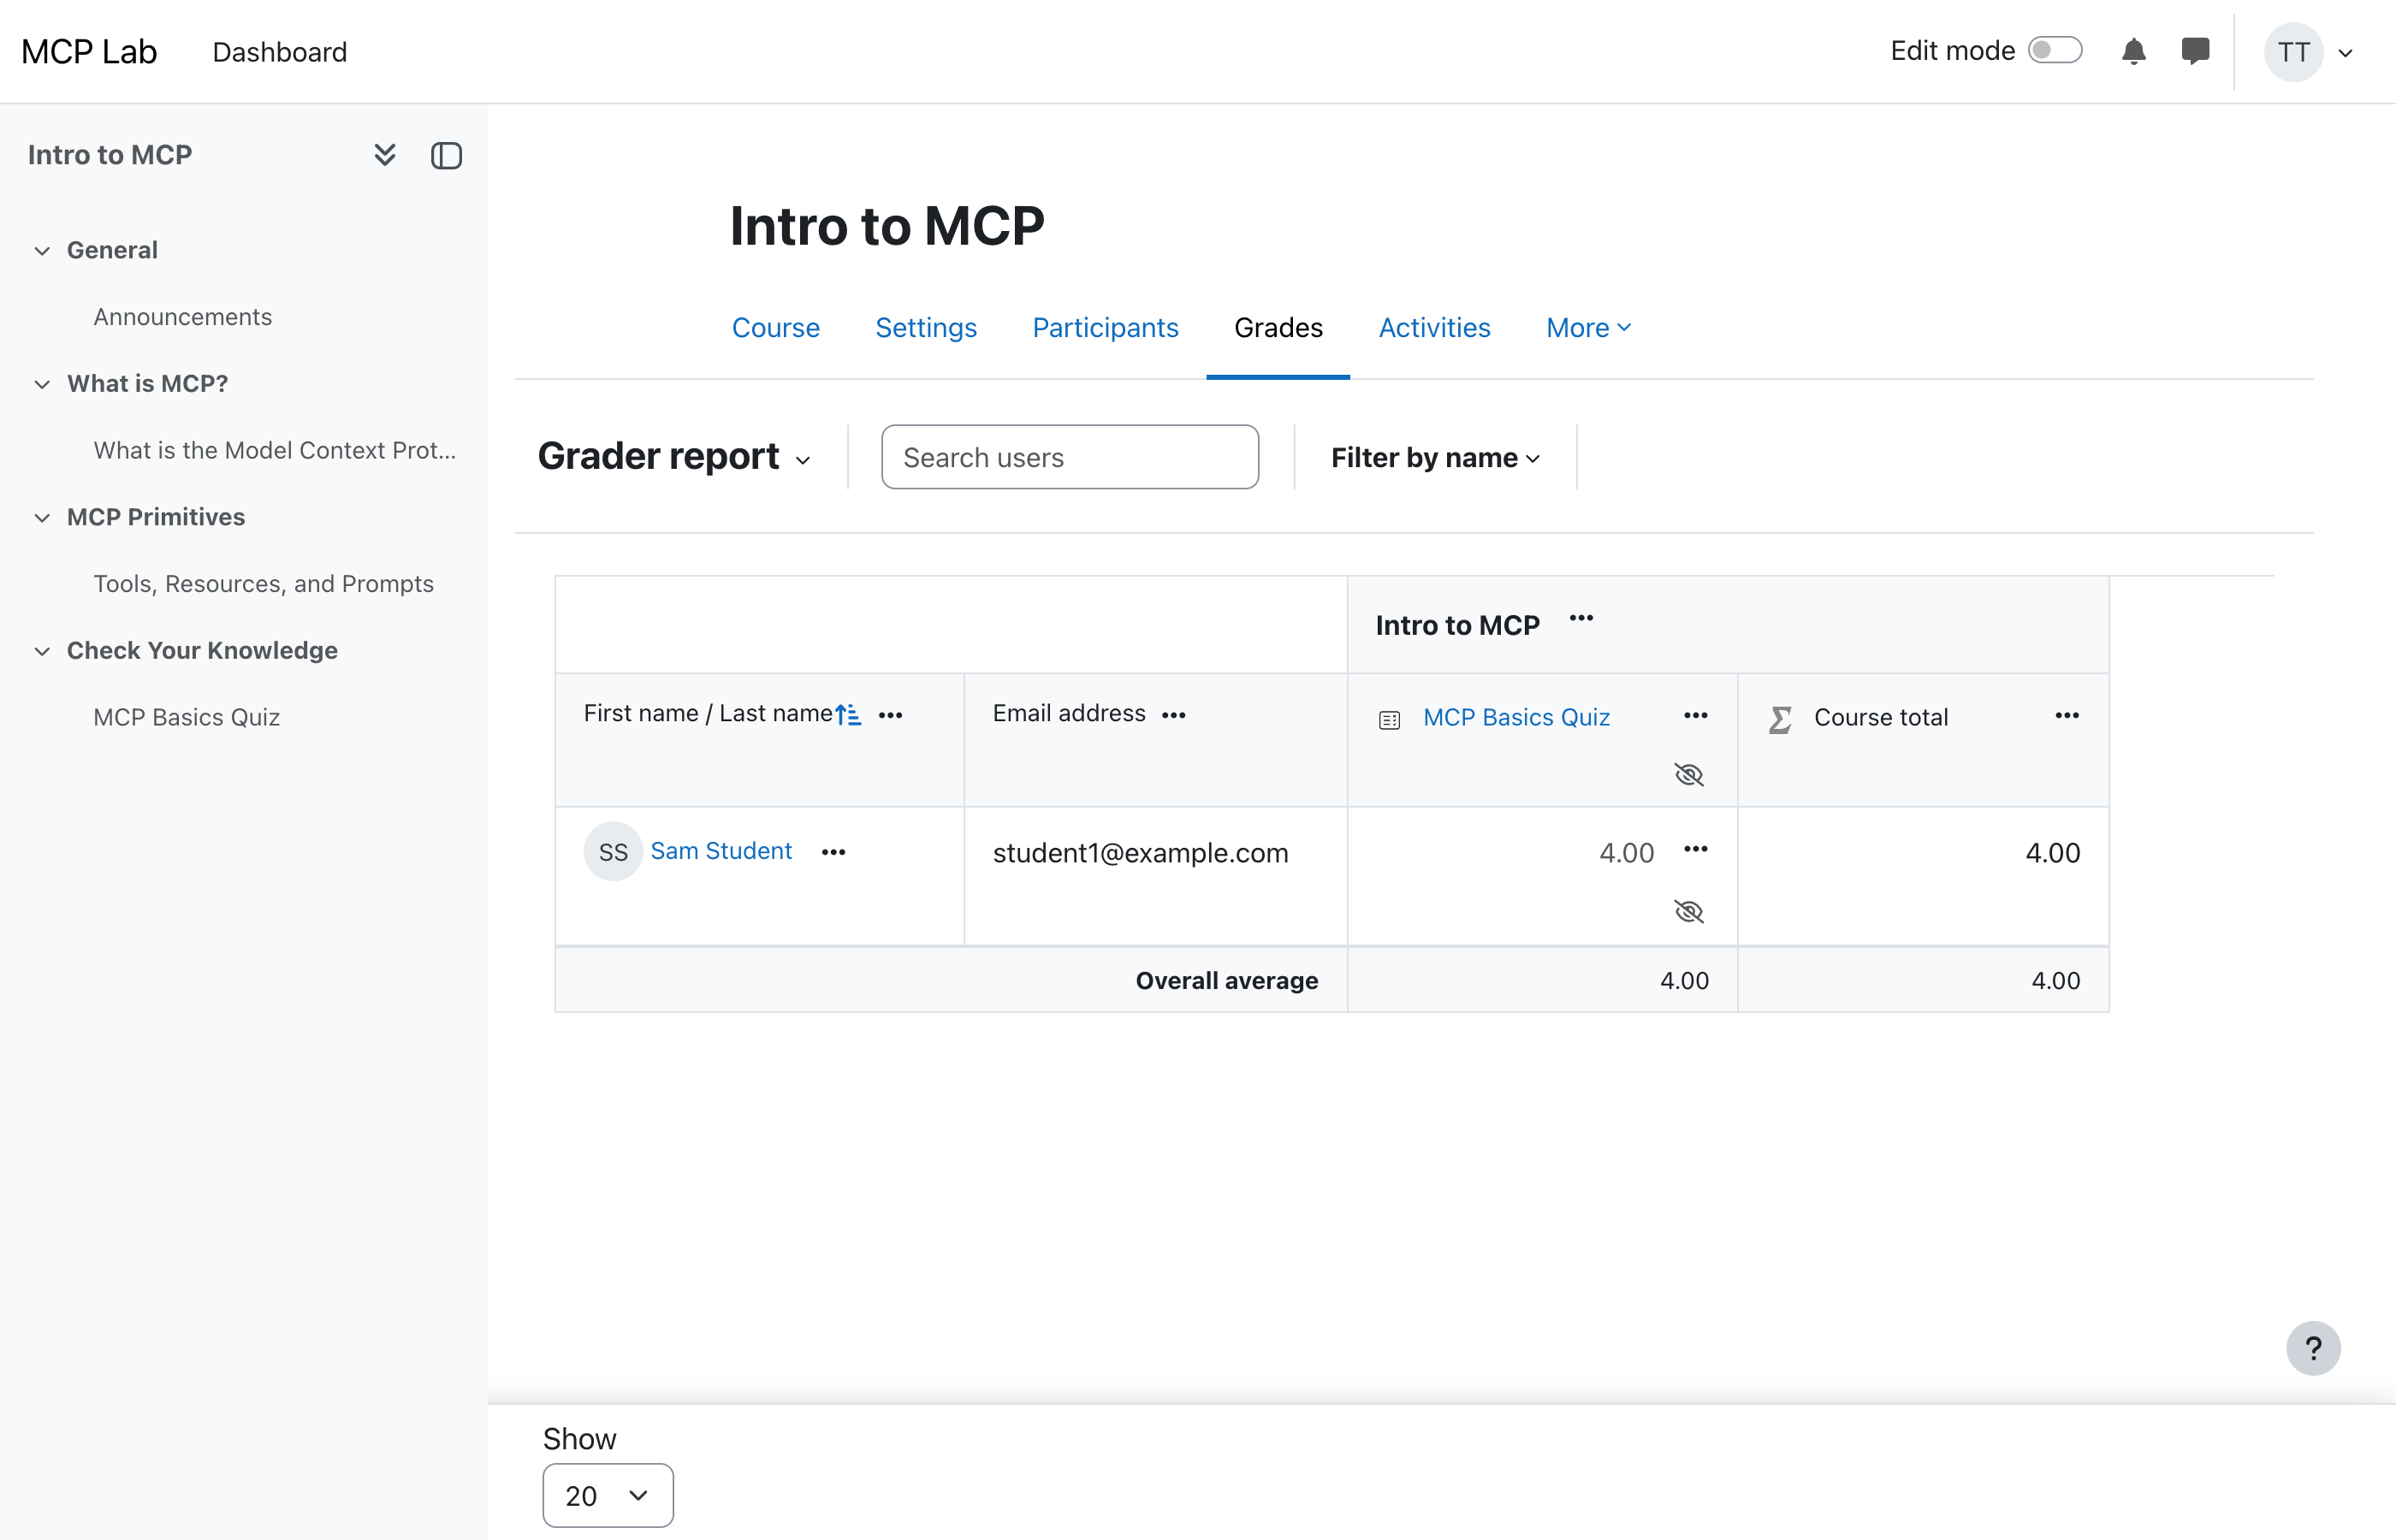Collapse the Check Your Knowledge section
The image size is (2396, 1540).
pyautogui.click(x=42, y=651)
